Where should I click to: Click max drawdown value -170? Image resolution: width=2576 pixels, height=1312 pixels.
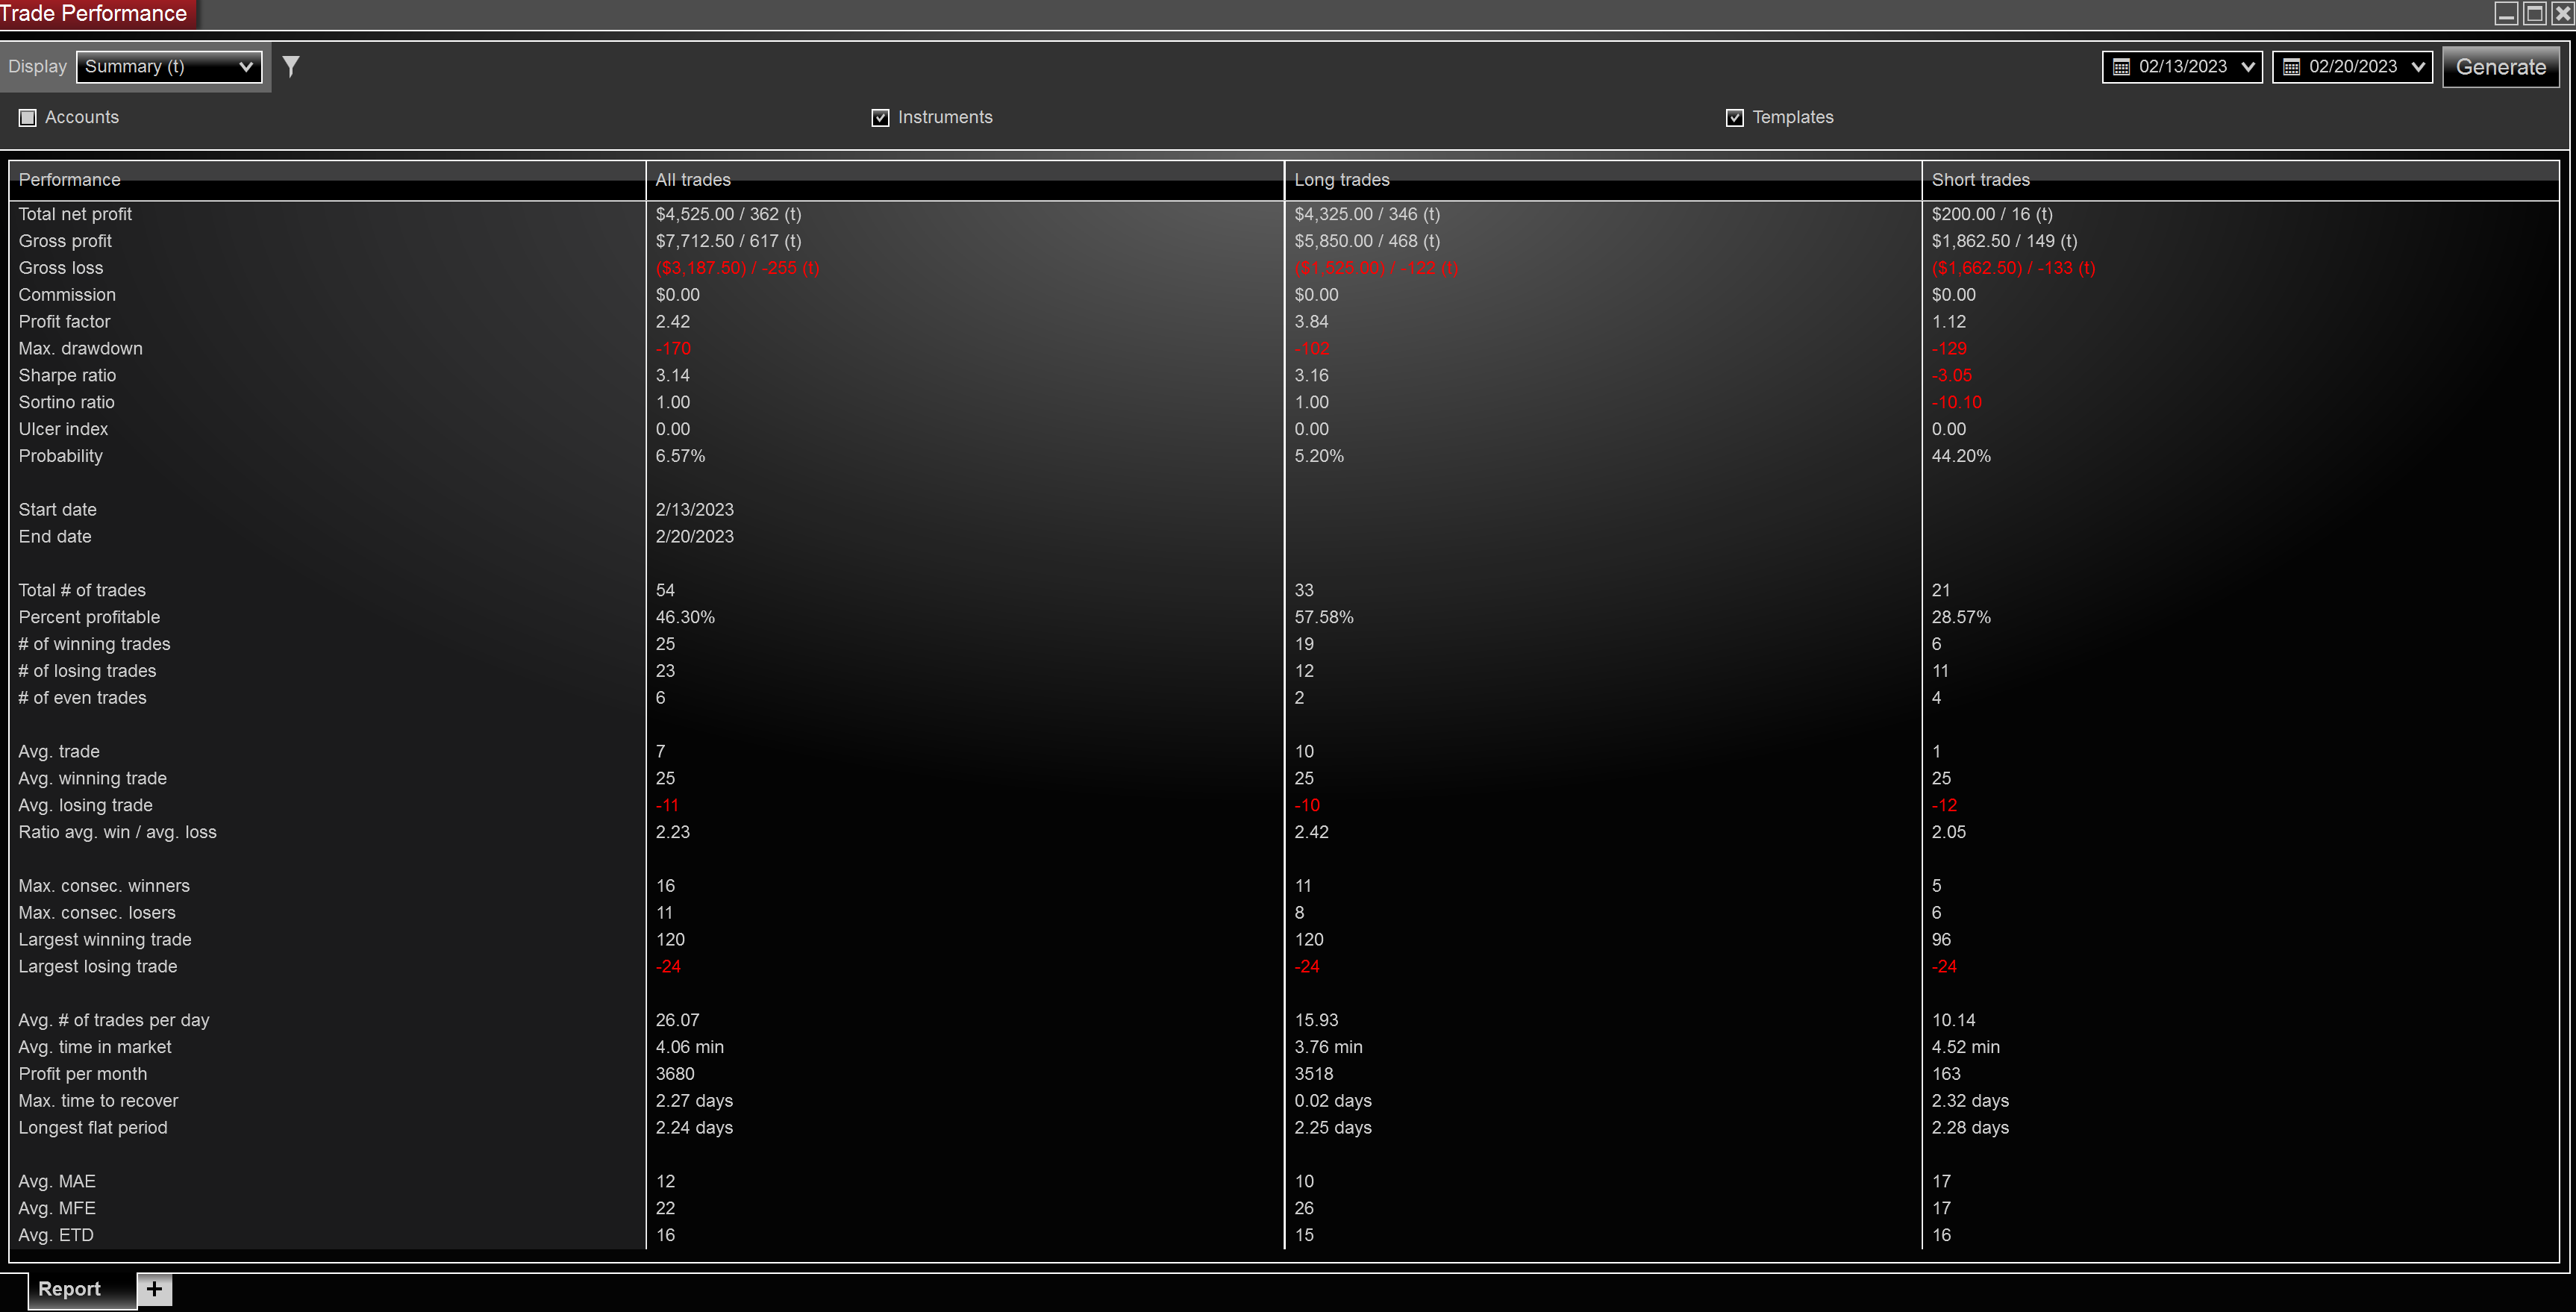pyautogui.click(x=673, y=349)
